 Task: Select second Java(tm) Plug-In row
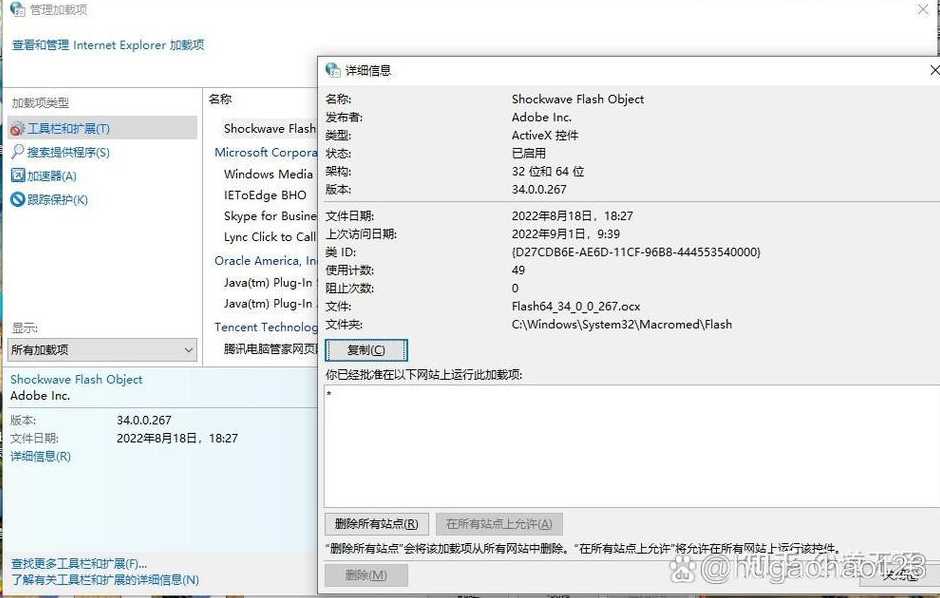tap(269, 303)
